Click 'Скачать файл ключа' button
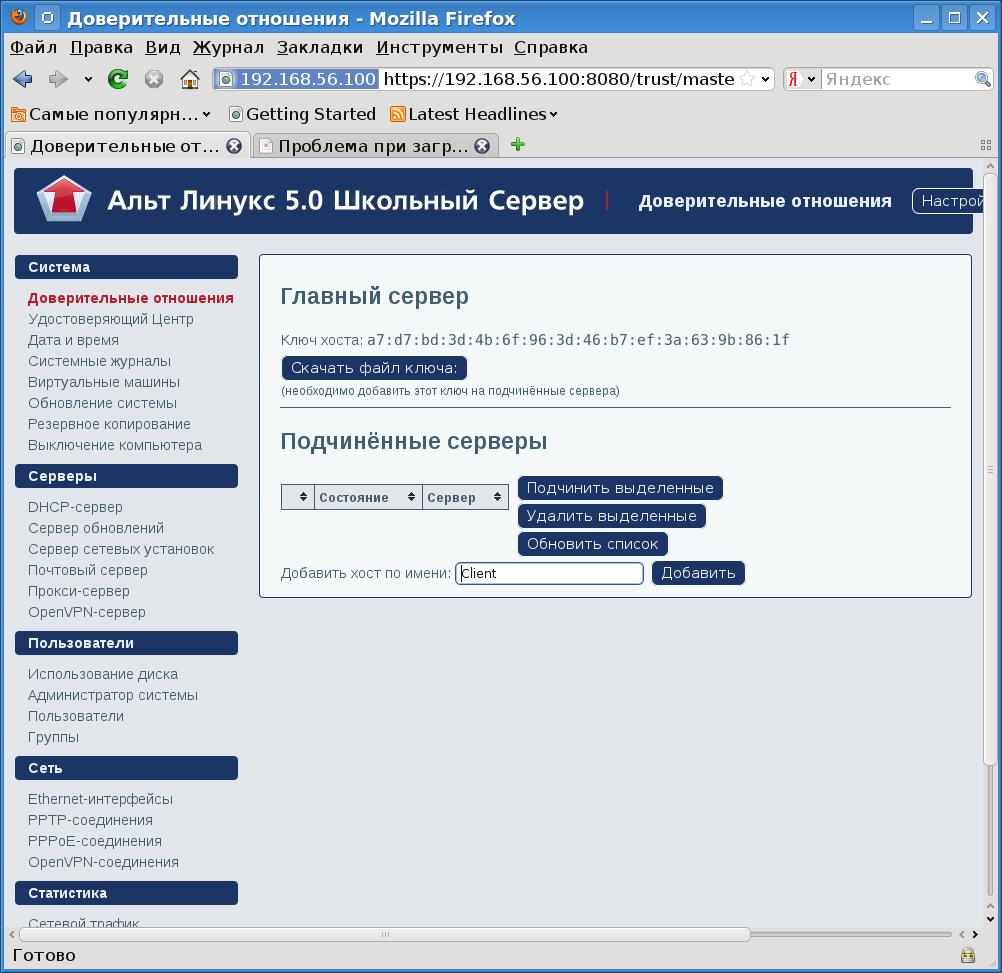 (x=374, y=368)
